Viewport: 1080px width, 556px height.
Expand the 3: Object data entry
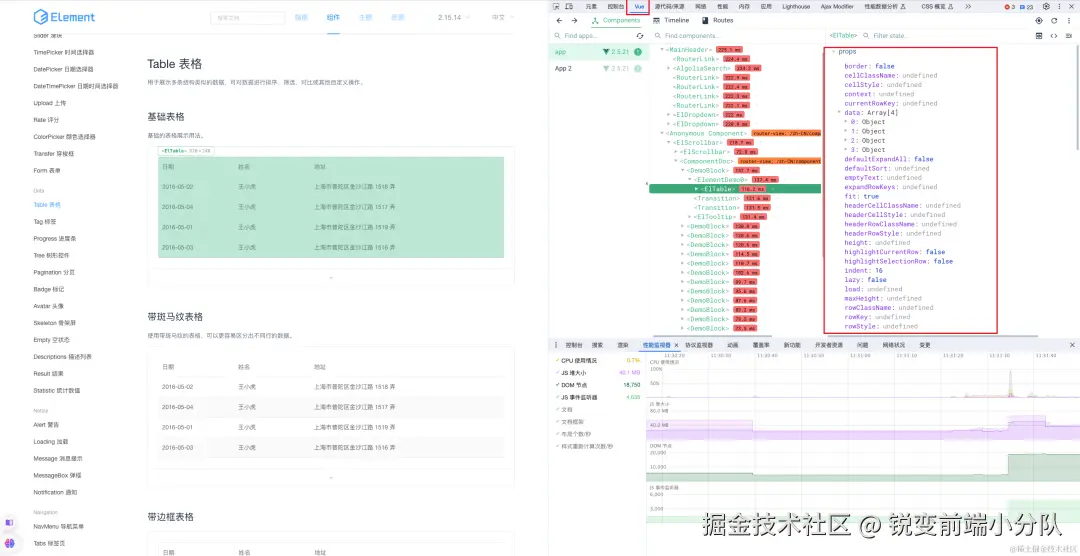(846, 150)
